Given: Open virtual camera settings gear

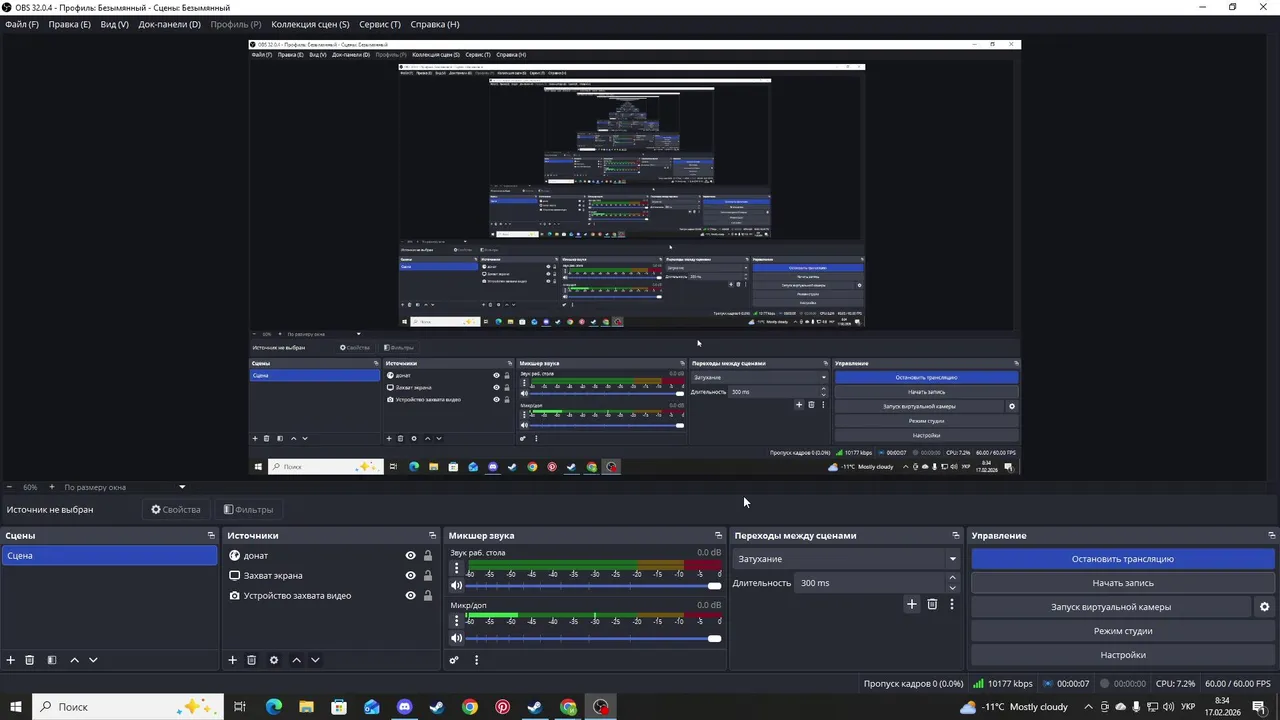Looking at the screenshot, I should (x=1264, y=607).
